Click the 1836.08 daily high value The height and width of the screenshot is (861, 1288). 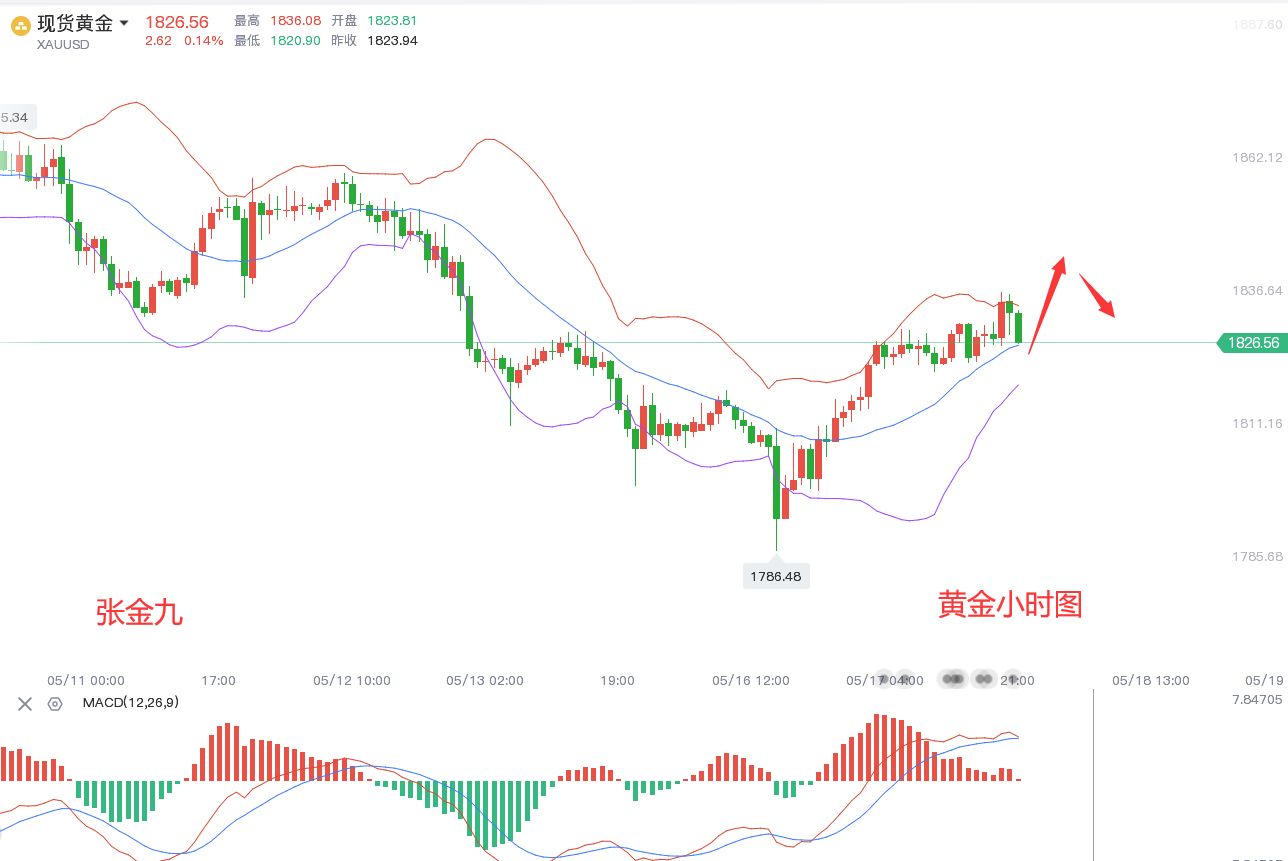click(x=295, y=21)
